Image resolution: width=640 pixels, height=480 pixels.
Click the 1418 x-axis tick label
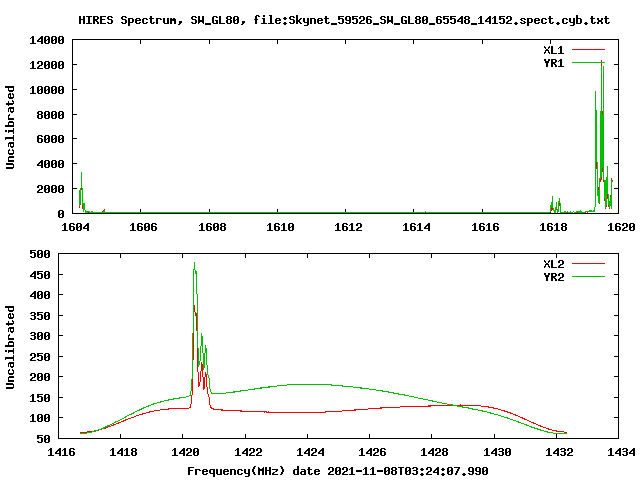click(x=123, y=452)
